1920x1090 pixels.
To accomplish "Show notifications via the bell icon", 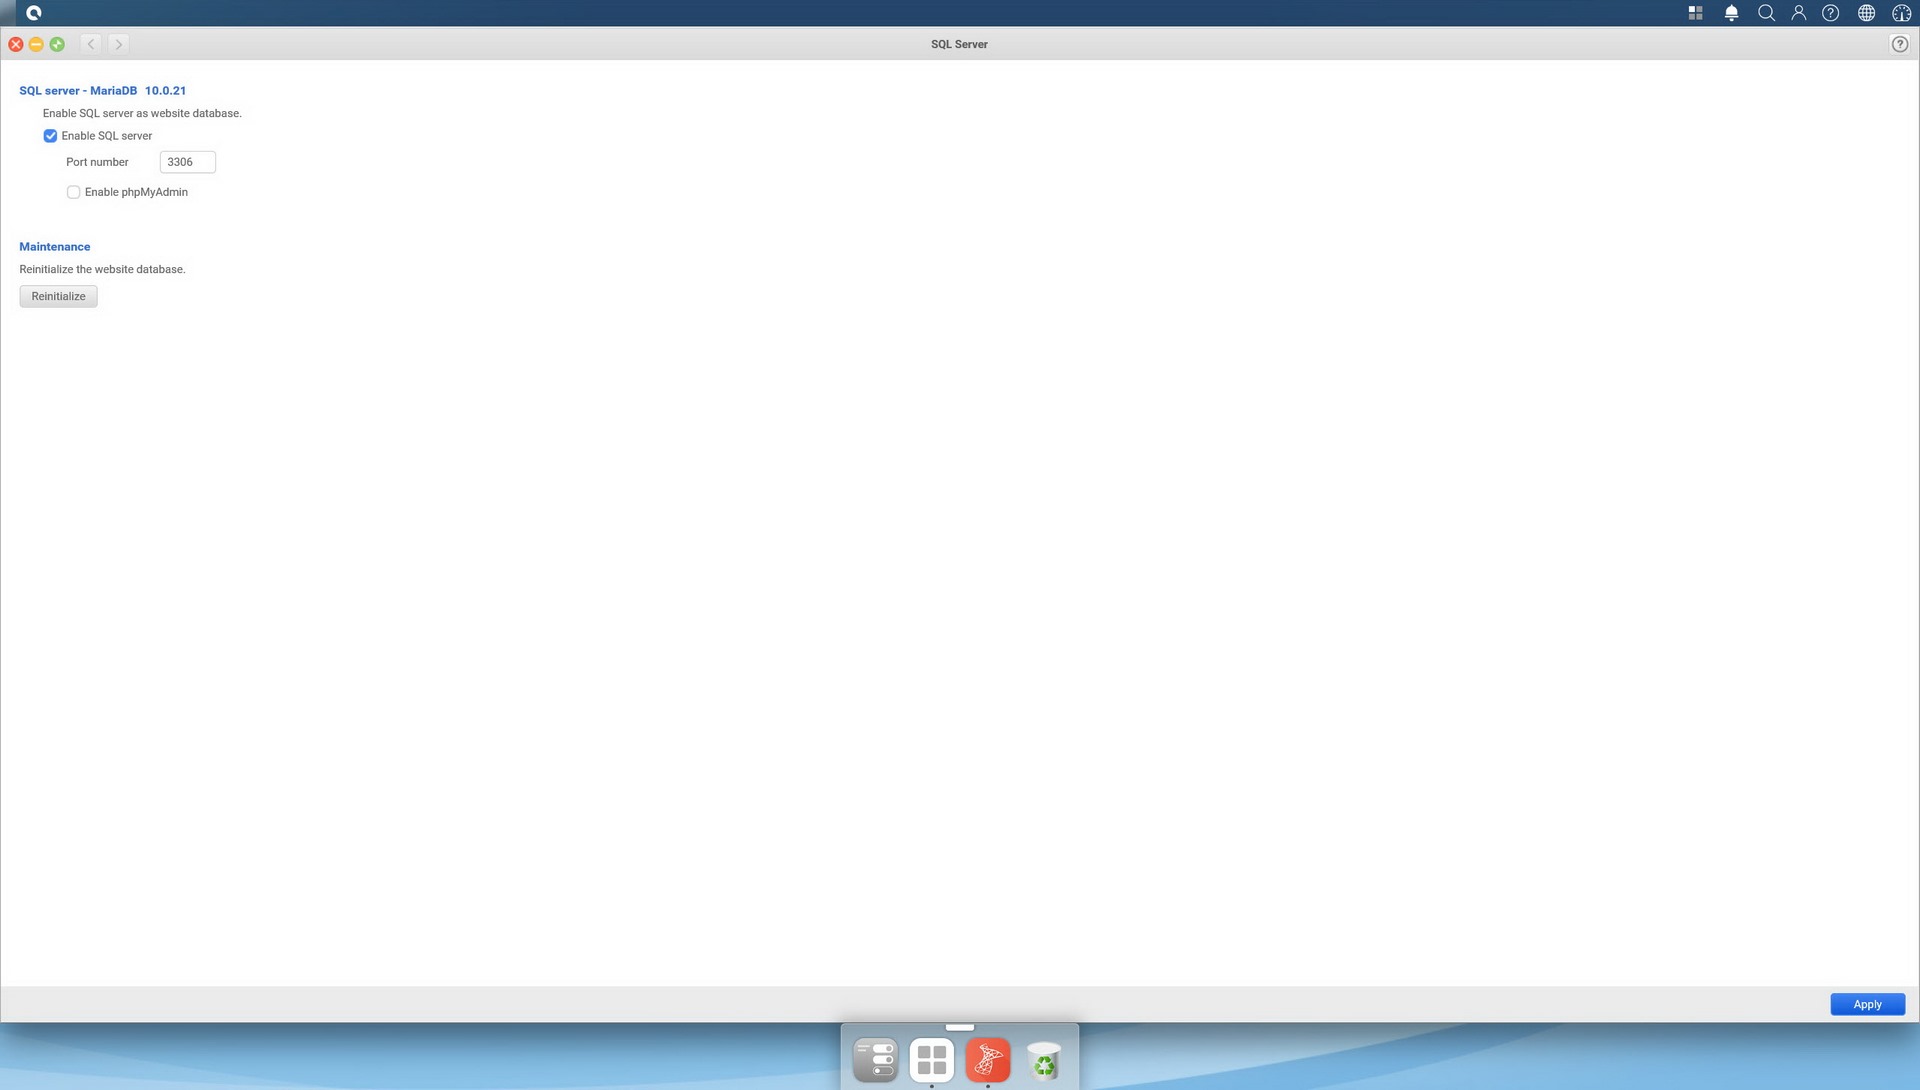I will [1731, 13].
